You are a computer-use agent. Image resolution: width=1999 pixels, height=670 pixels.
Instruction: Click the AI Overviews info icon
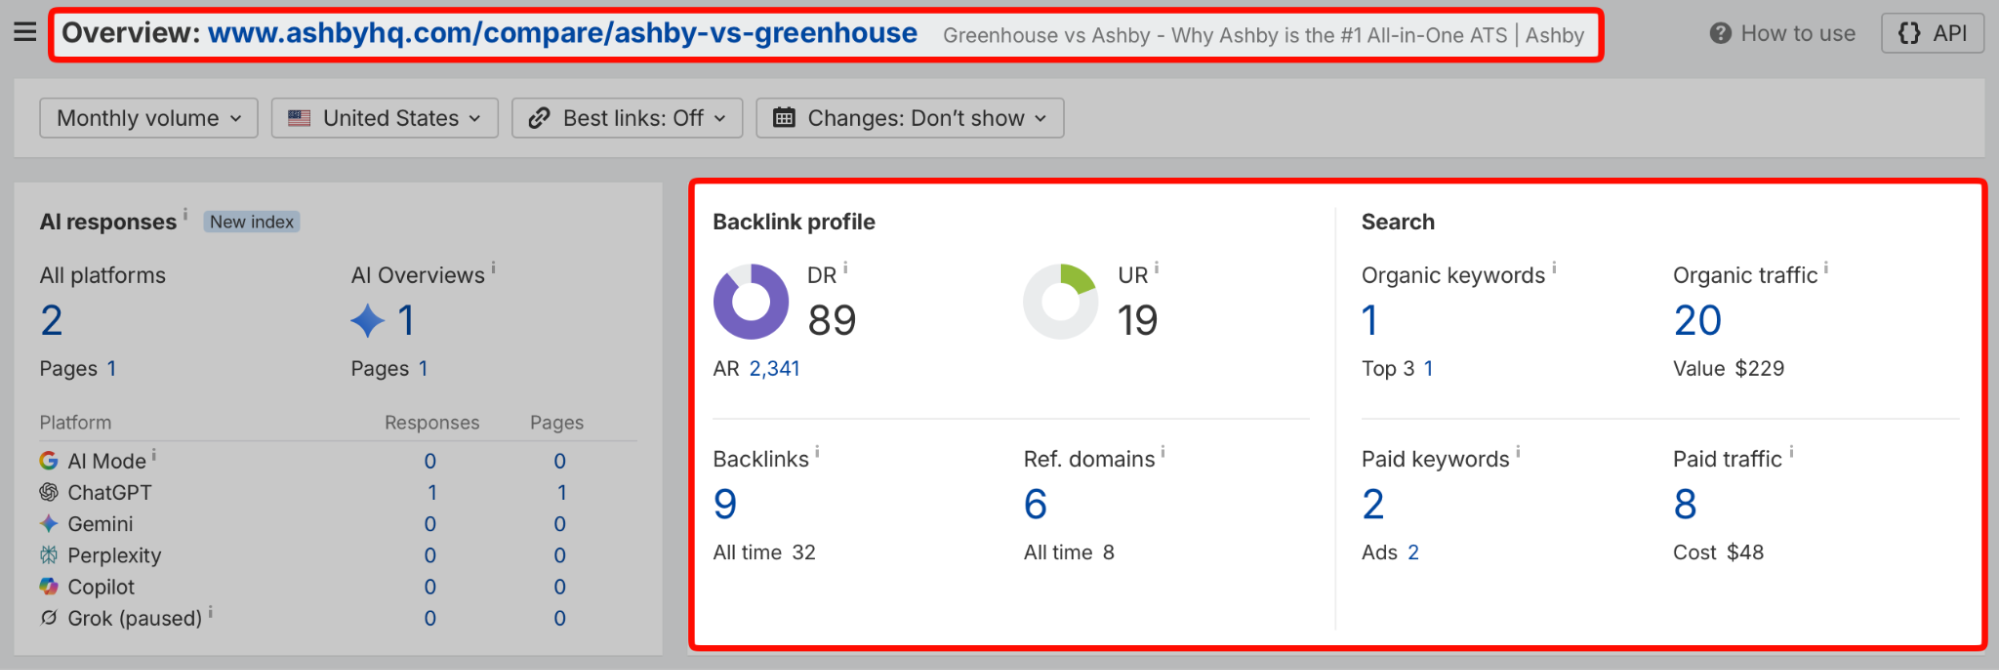click(x=493, y=267)
